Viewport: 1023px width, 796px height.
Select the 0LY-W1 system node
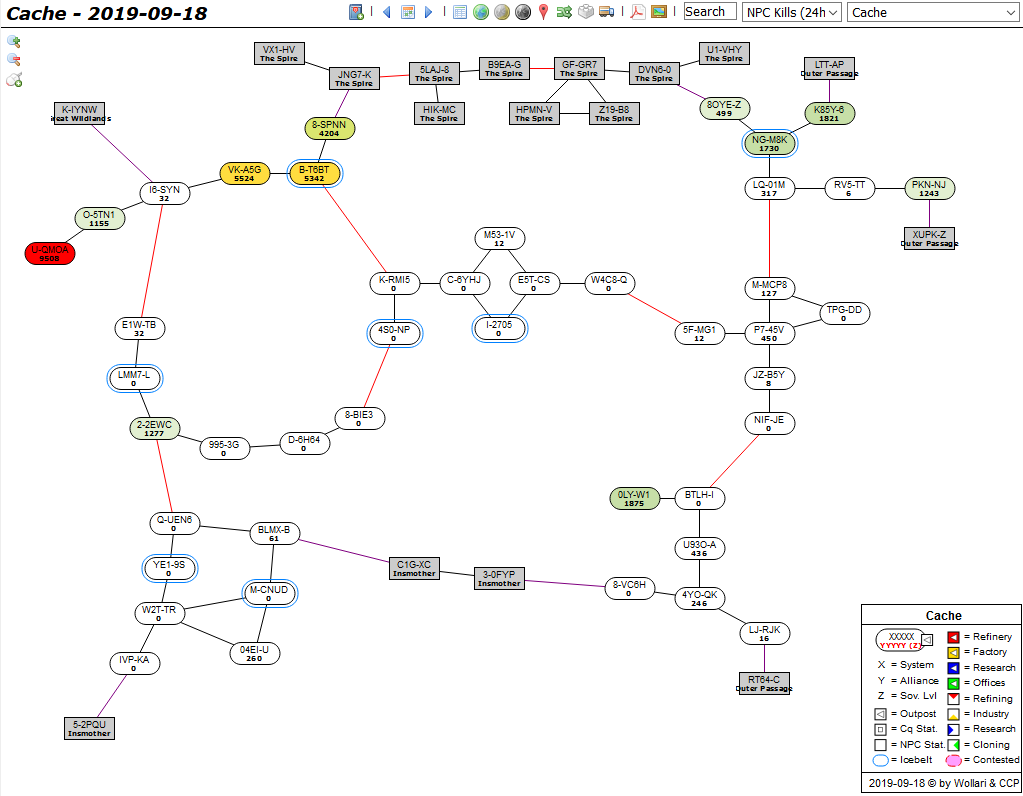[634, 498]
